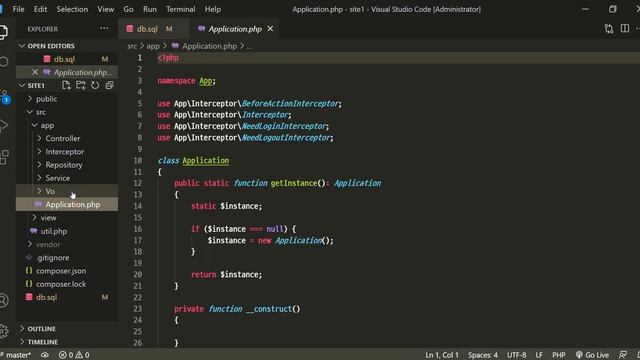Open the Explorer view in activity bar
The height and width of the screenshot is (360, 640).
coord(3,32)
